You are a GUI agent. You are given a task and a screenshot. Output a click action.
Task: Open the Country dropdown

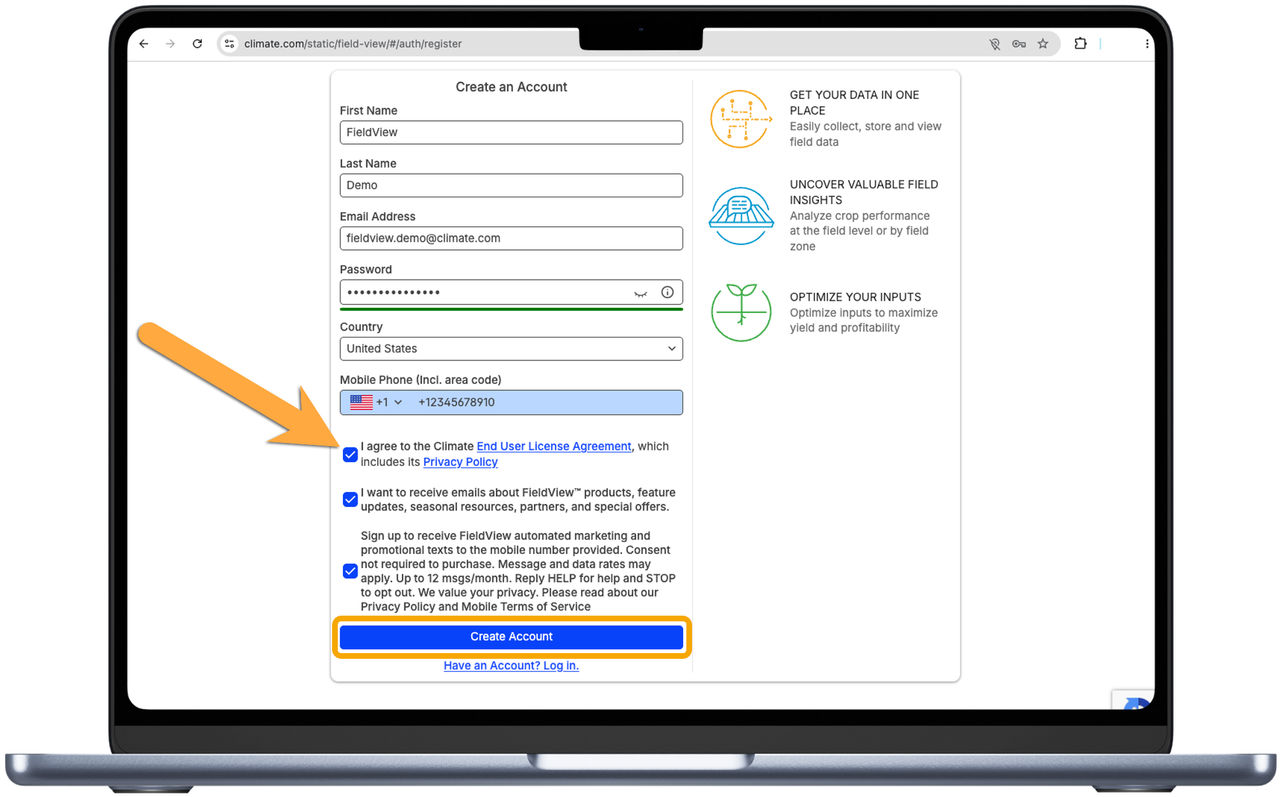[x=511, y=349]
